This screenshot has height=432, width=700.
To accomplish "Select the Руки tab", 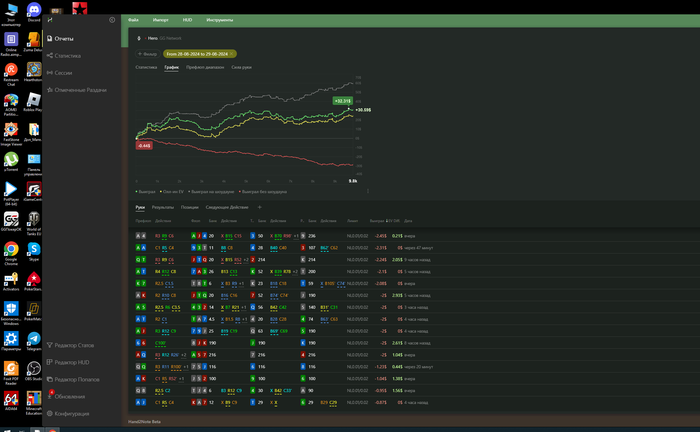I will [140, 208].
